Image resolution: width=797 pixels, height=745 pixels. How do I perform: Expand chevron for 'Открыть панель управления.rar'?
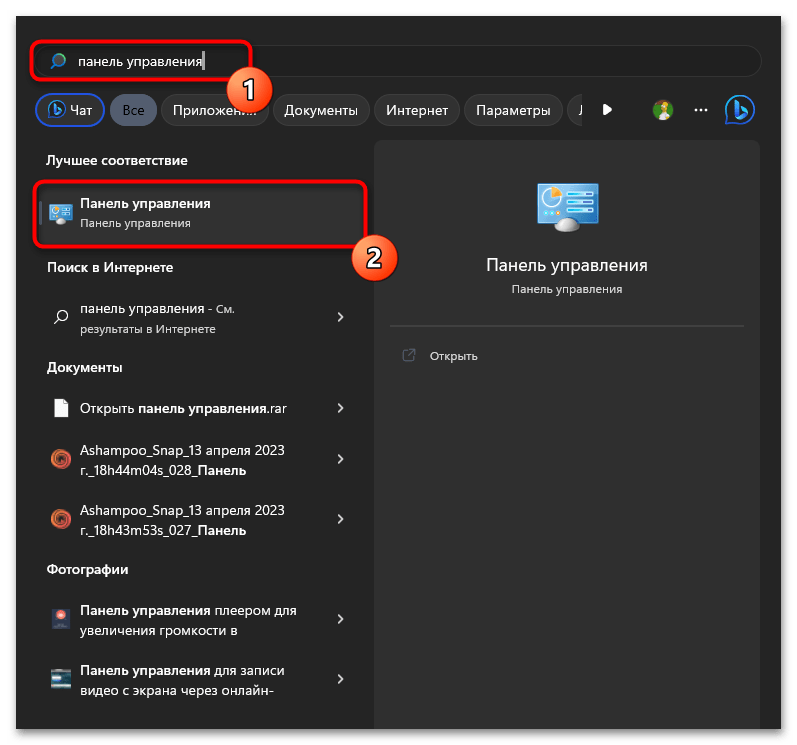341,408
